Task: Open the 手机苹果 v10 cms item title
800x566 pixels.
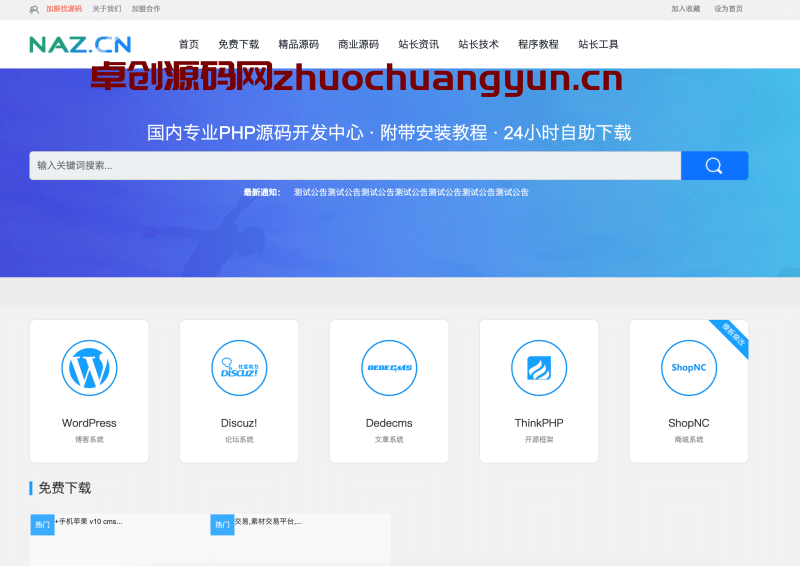Action: (89, 522)
